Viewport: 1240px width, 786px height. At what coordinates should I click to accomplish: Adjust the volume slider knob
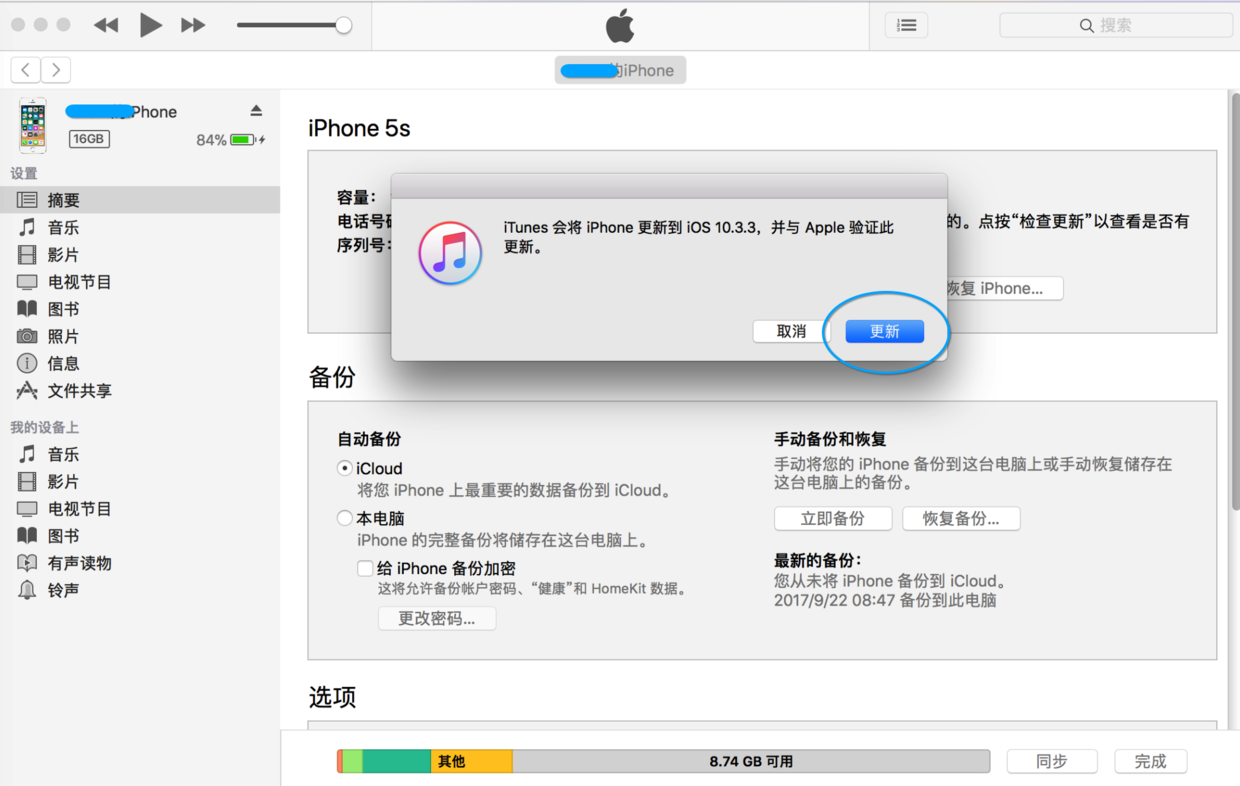pos(343,25)
